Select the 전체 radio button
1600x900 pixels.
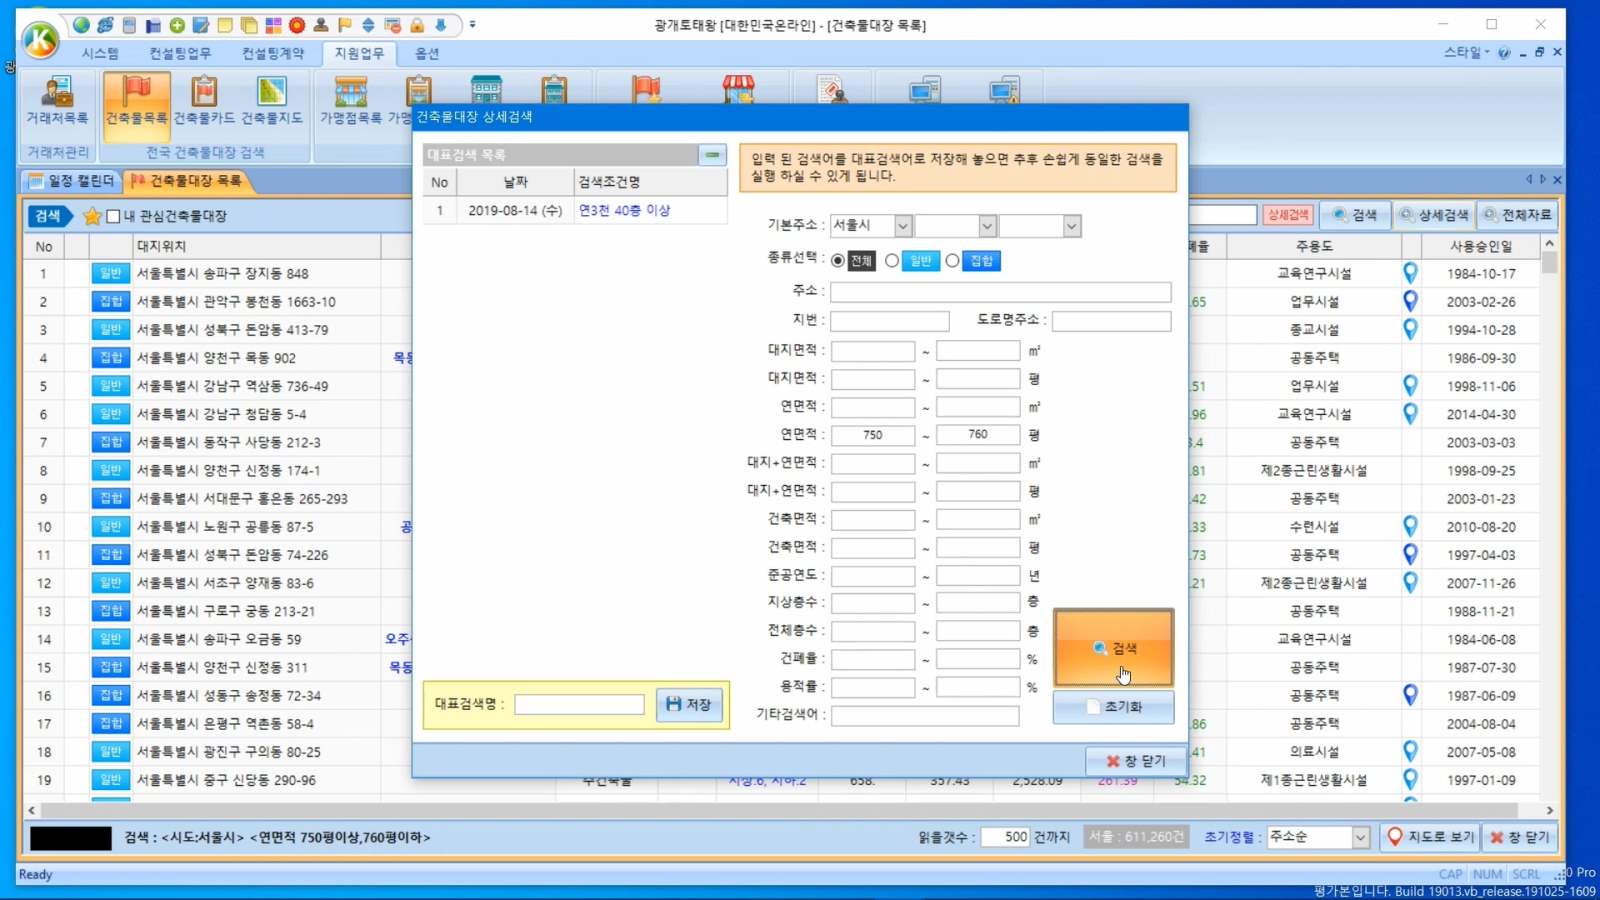(x=838, y=261)
